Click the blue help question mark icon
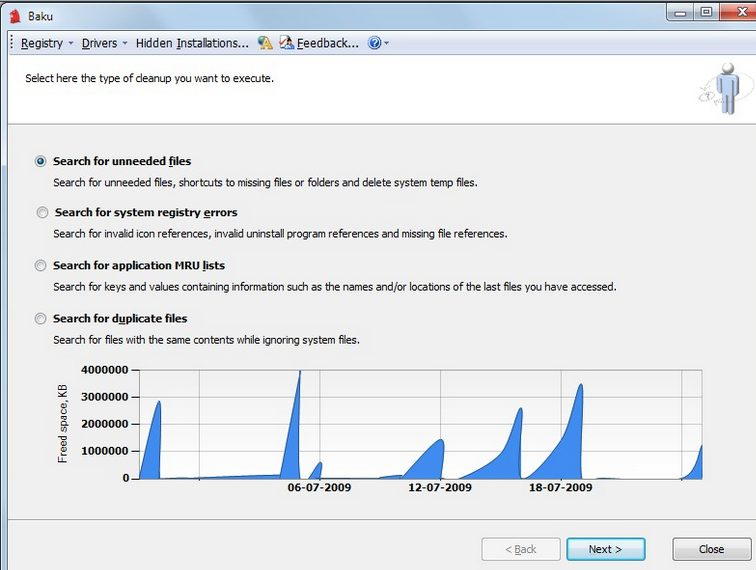Screen dimensions: 756x570 [374, 43]
